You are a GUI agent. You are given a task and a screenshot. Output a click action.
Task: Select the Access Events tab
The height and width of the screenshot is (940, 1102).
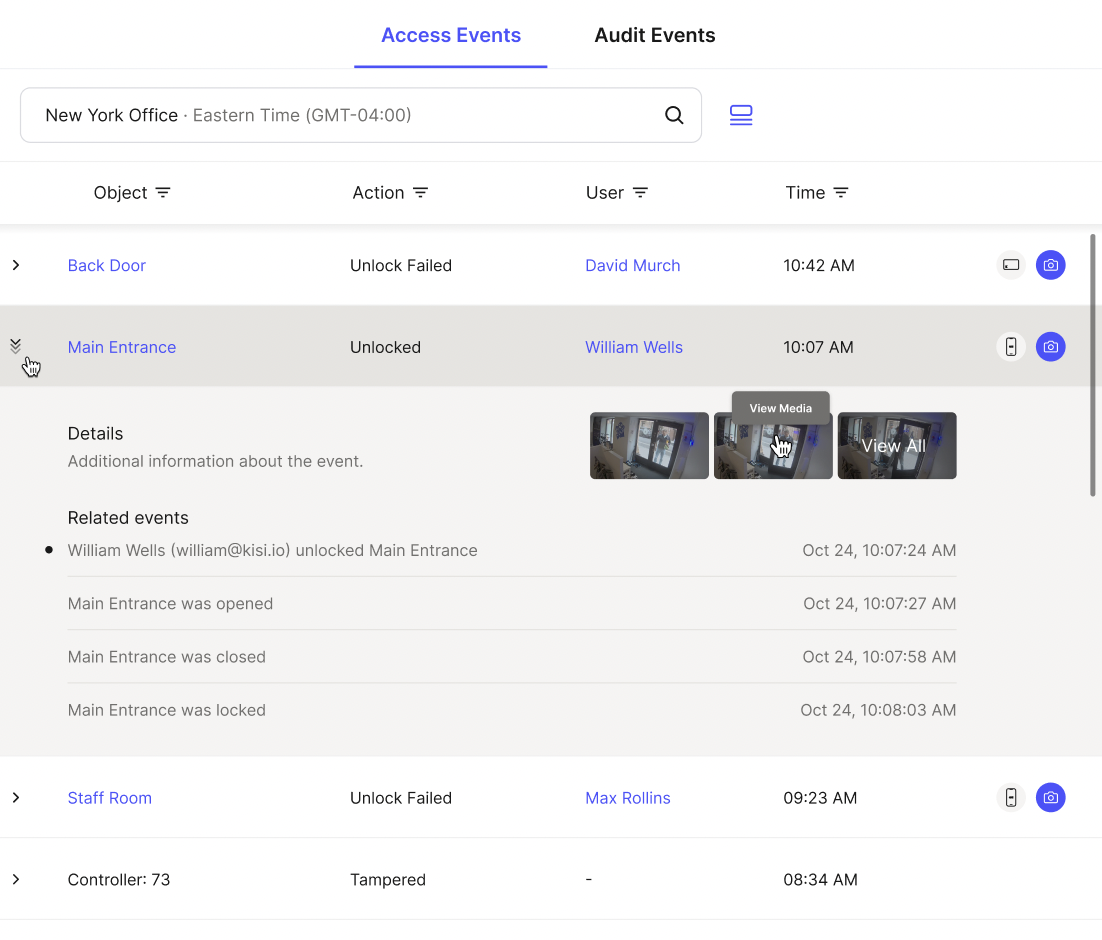[450, 35]
